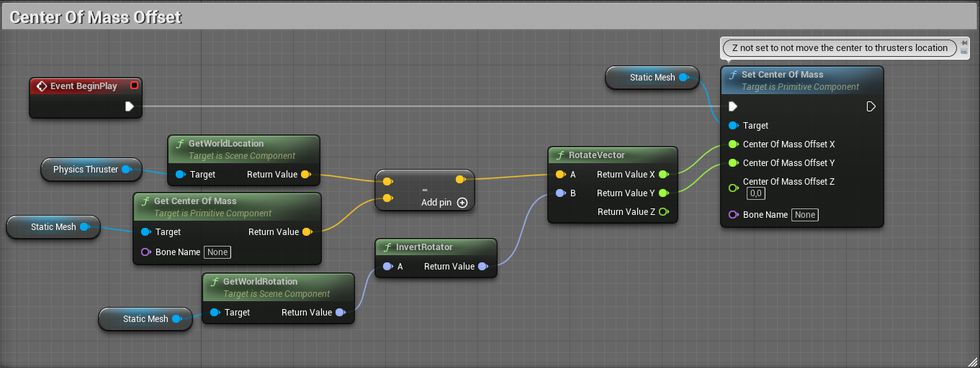The width and height of the screenshot is (980, 368).
Task: Click RotateVector B input pin
Action: 560,193
